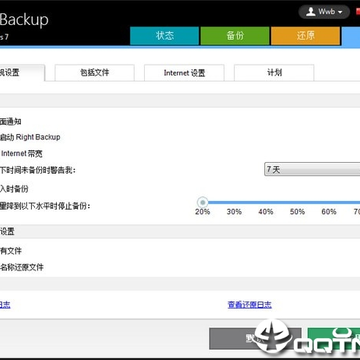Viewport: 360px width, 360px height.
Task: Click the 名称还原文件 option text
Action: pos(22,267)
